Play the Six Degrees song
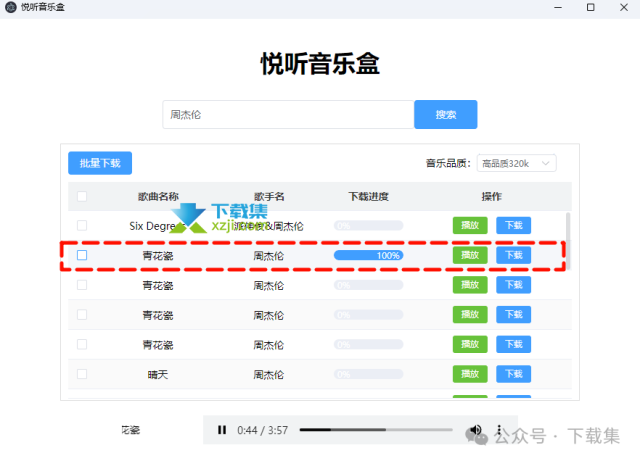The image size is (640, 461). click(x=470, y=225)
